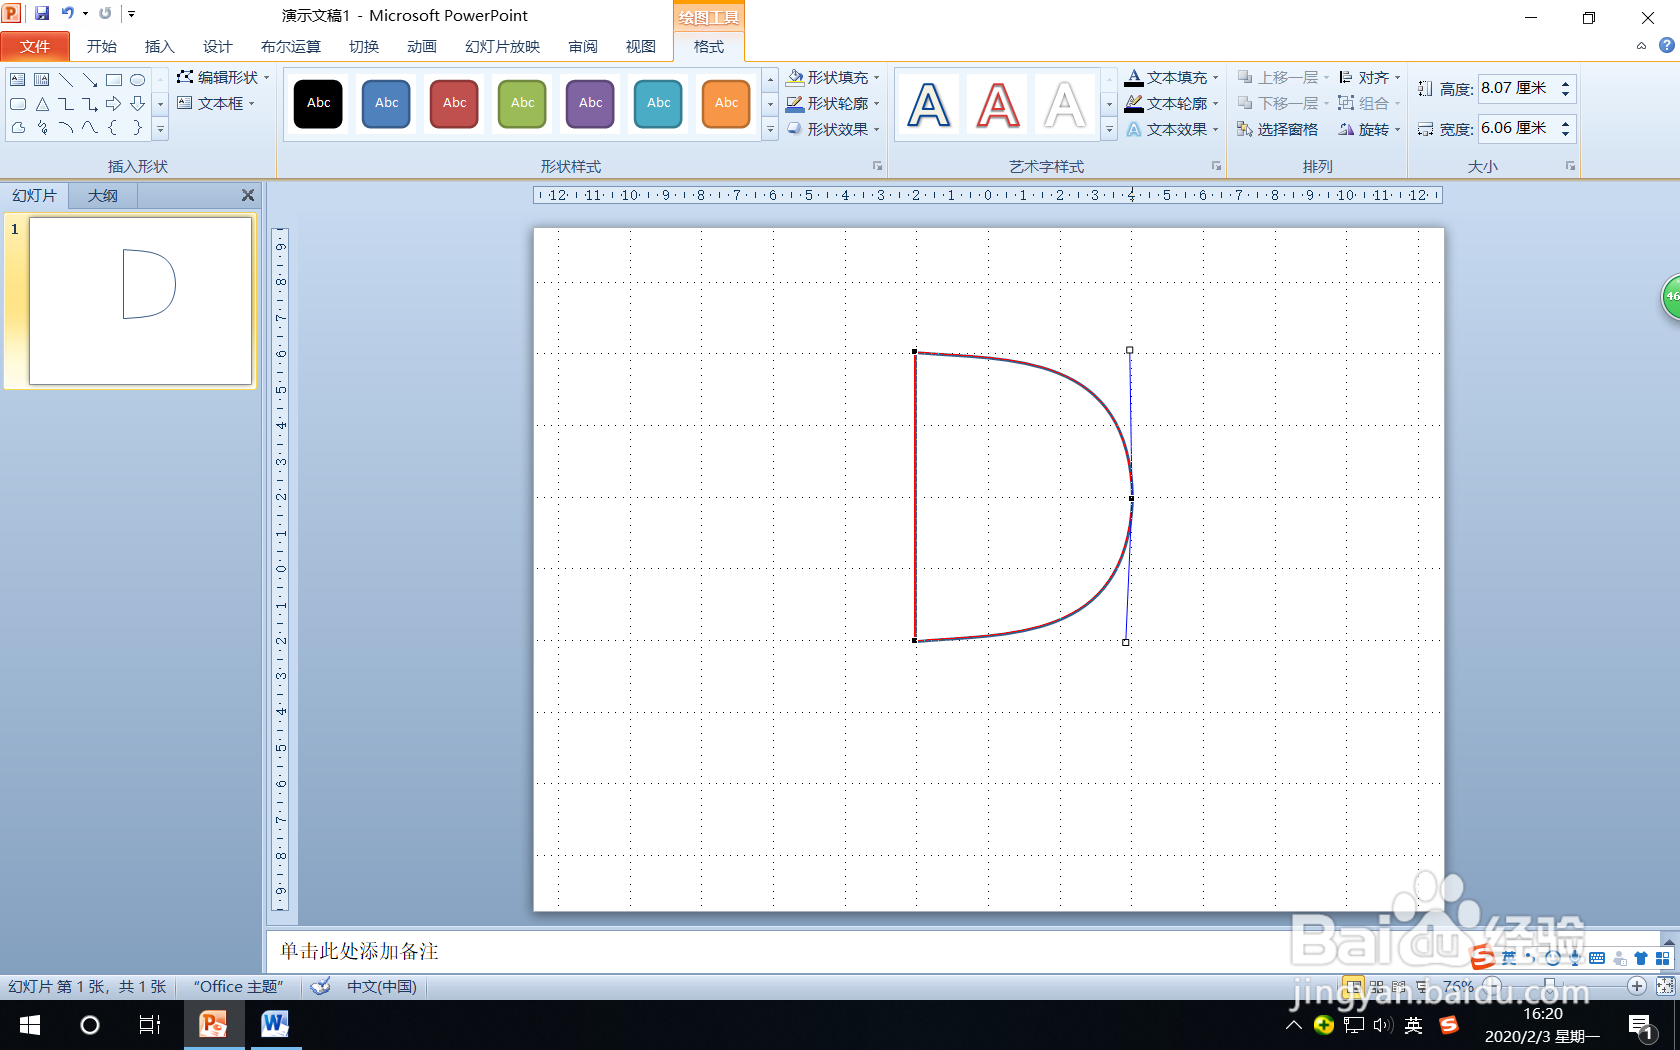The width and height of the screenshot is (1680, 1050).
Task: Select the elbow connector shape
Action: (x=66, y=104)
